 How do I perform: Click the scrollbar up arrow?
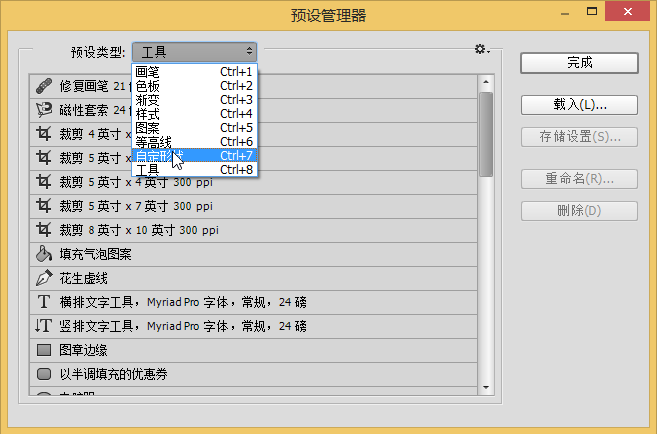coord(486,82)
